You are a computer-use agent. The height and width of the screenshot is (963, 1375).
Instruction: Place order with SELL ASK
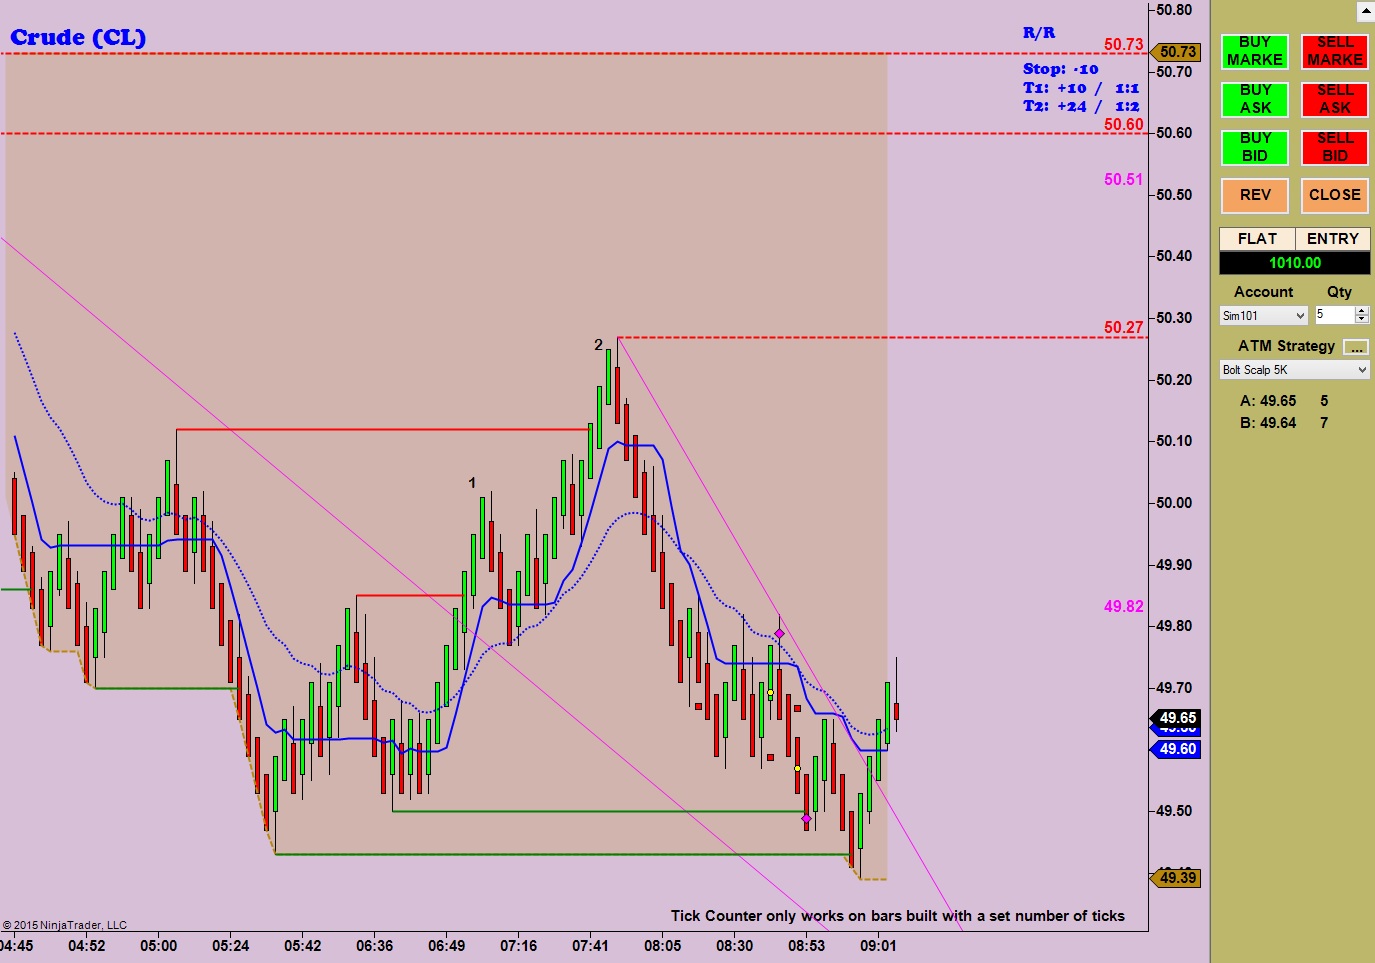pos(1334,99)
